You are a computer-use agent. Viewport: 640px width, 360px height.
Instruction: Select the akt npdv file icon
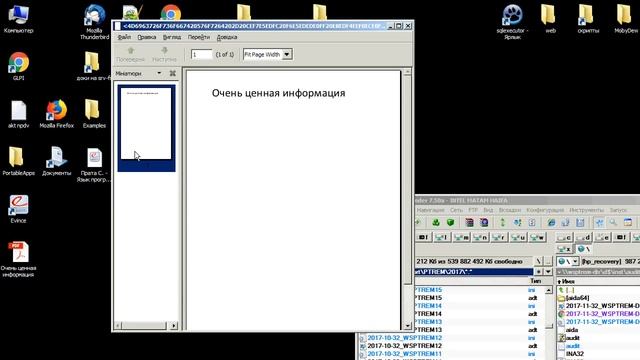[18, 114]
